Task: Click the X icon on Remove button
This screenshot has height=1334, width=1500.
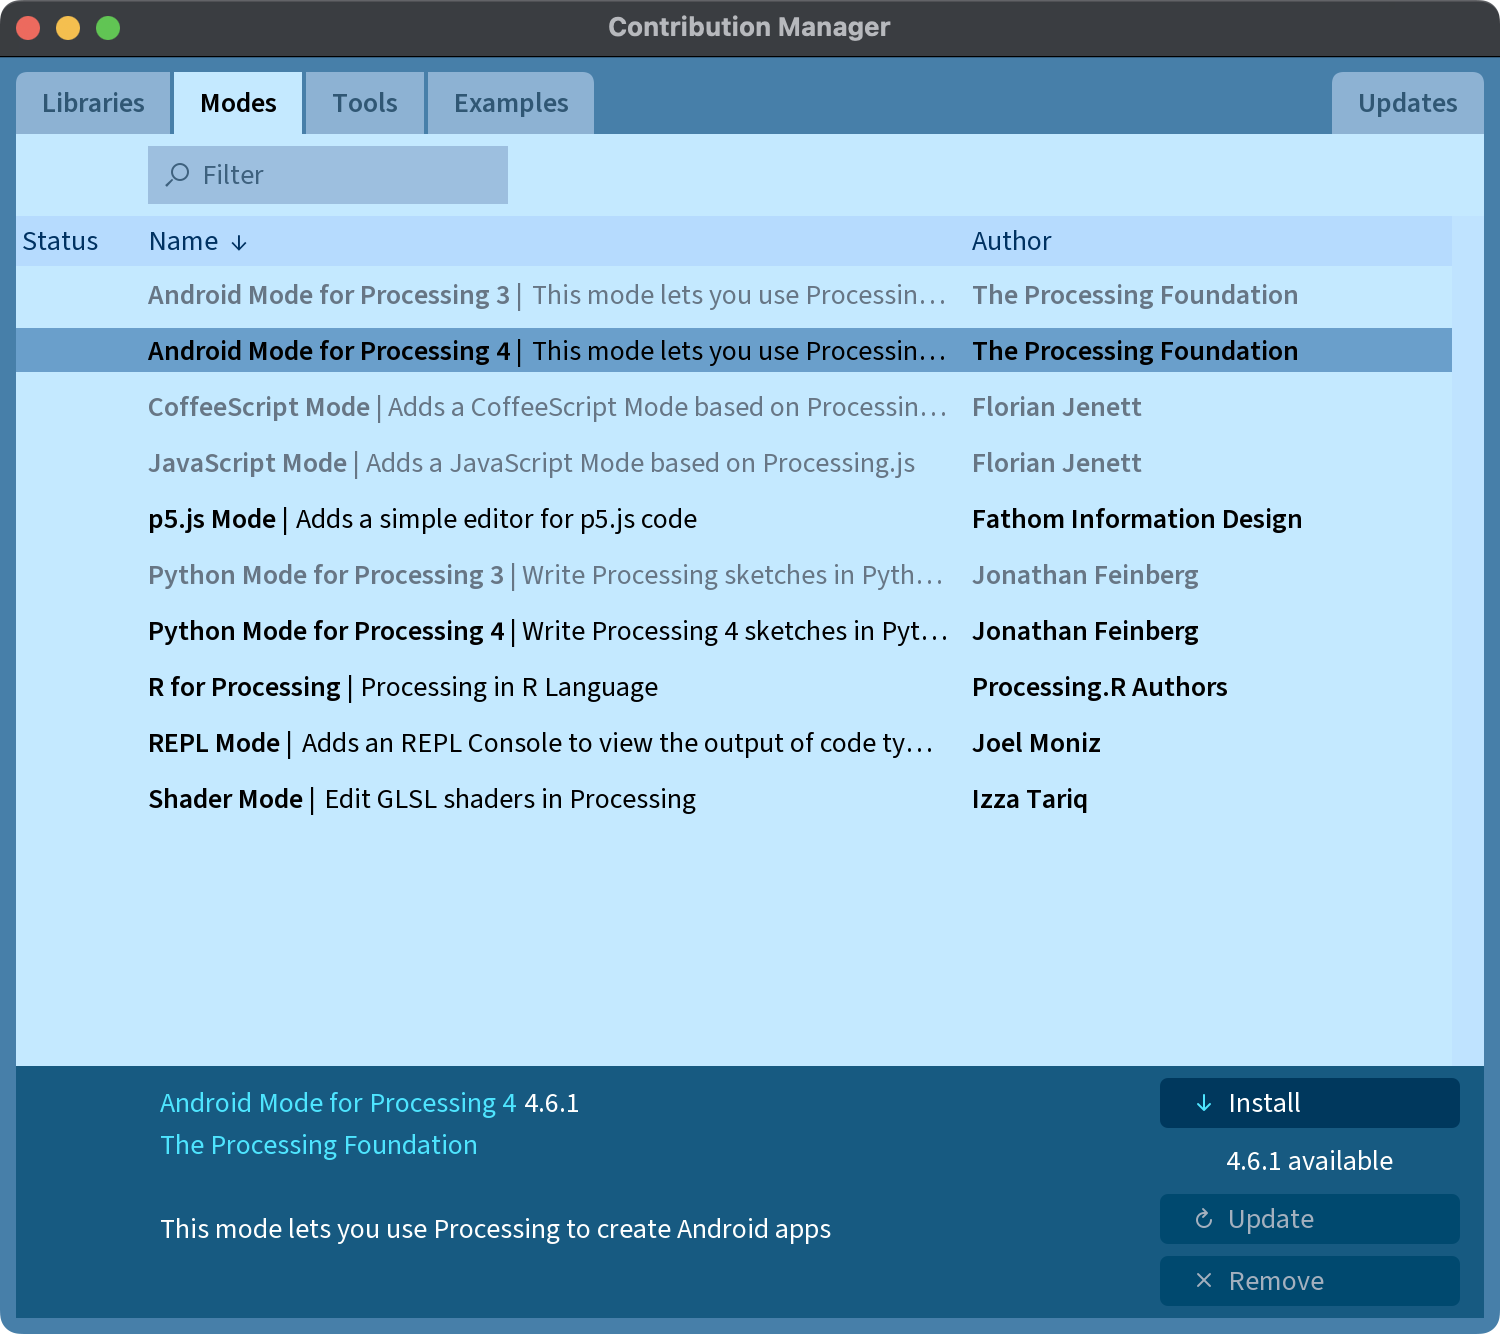Action: (x=1204, y=1280)
